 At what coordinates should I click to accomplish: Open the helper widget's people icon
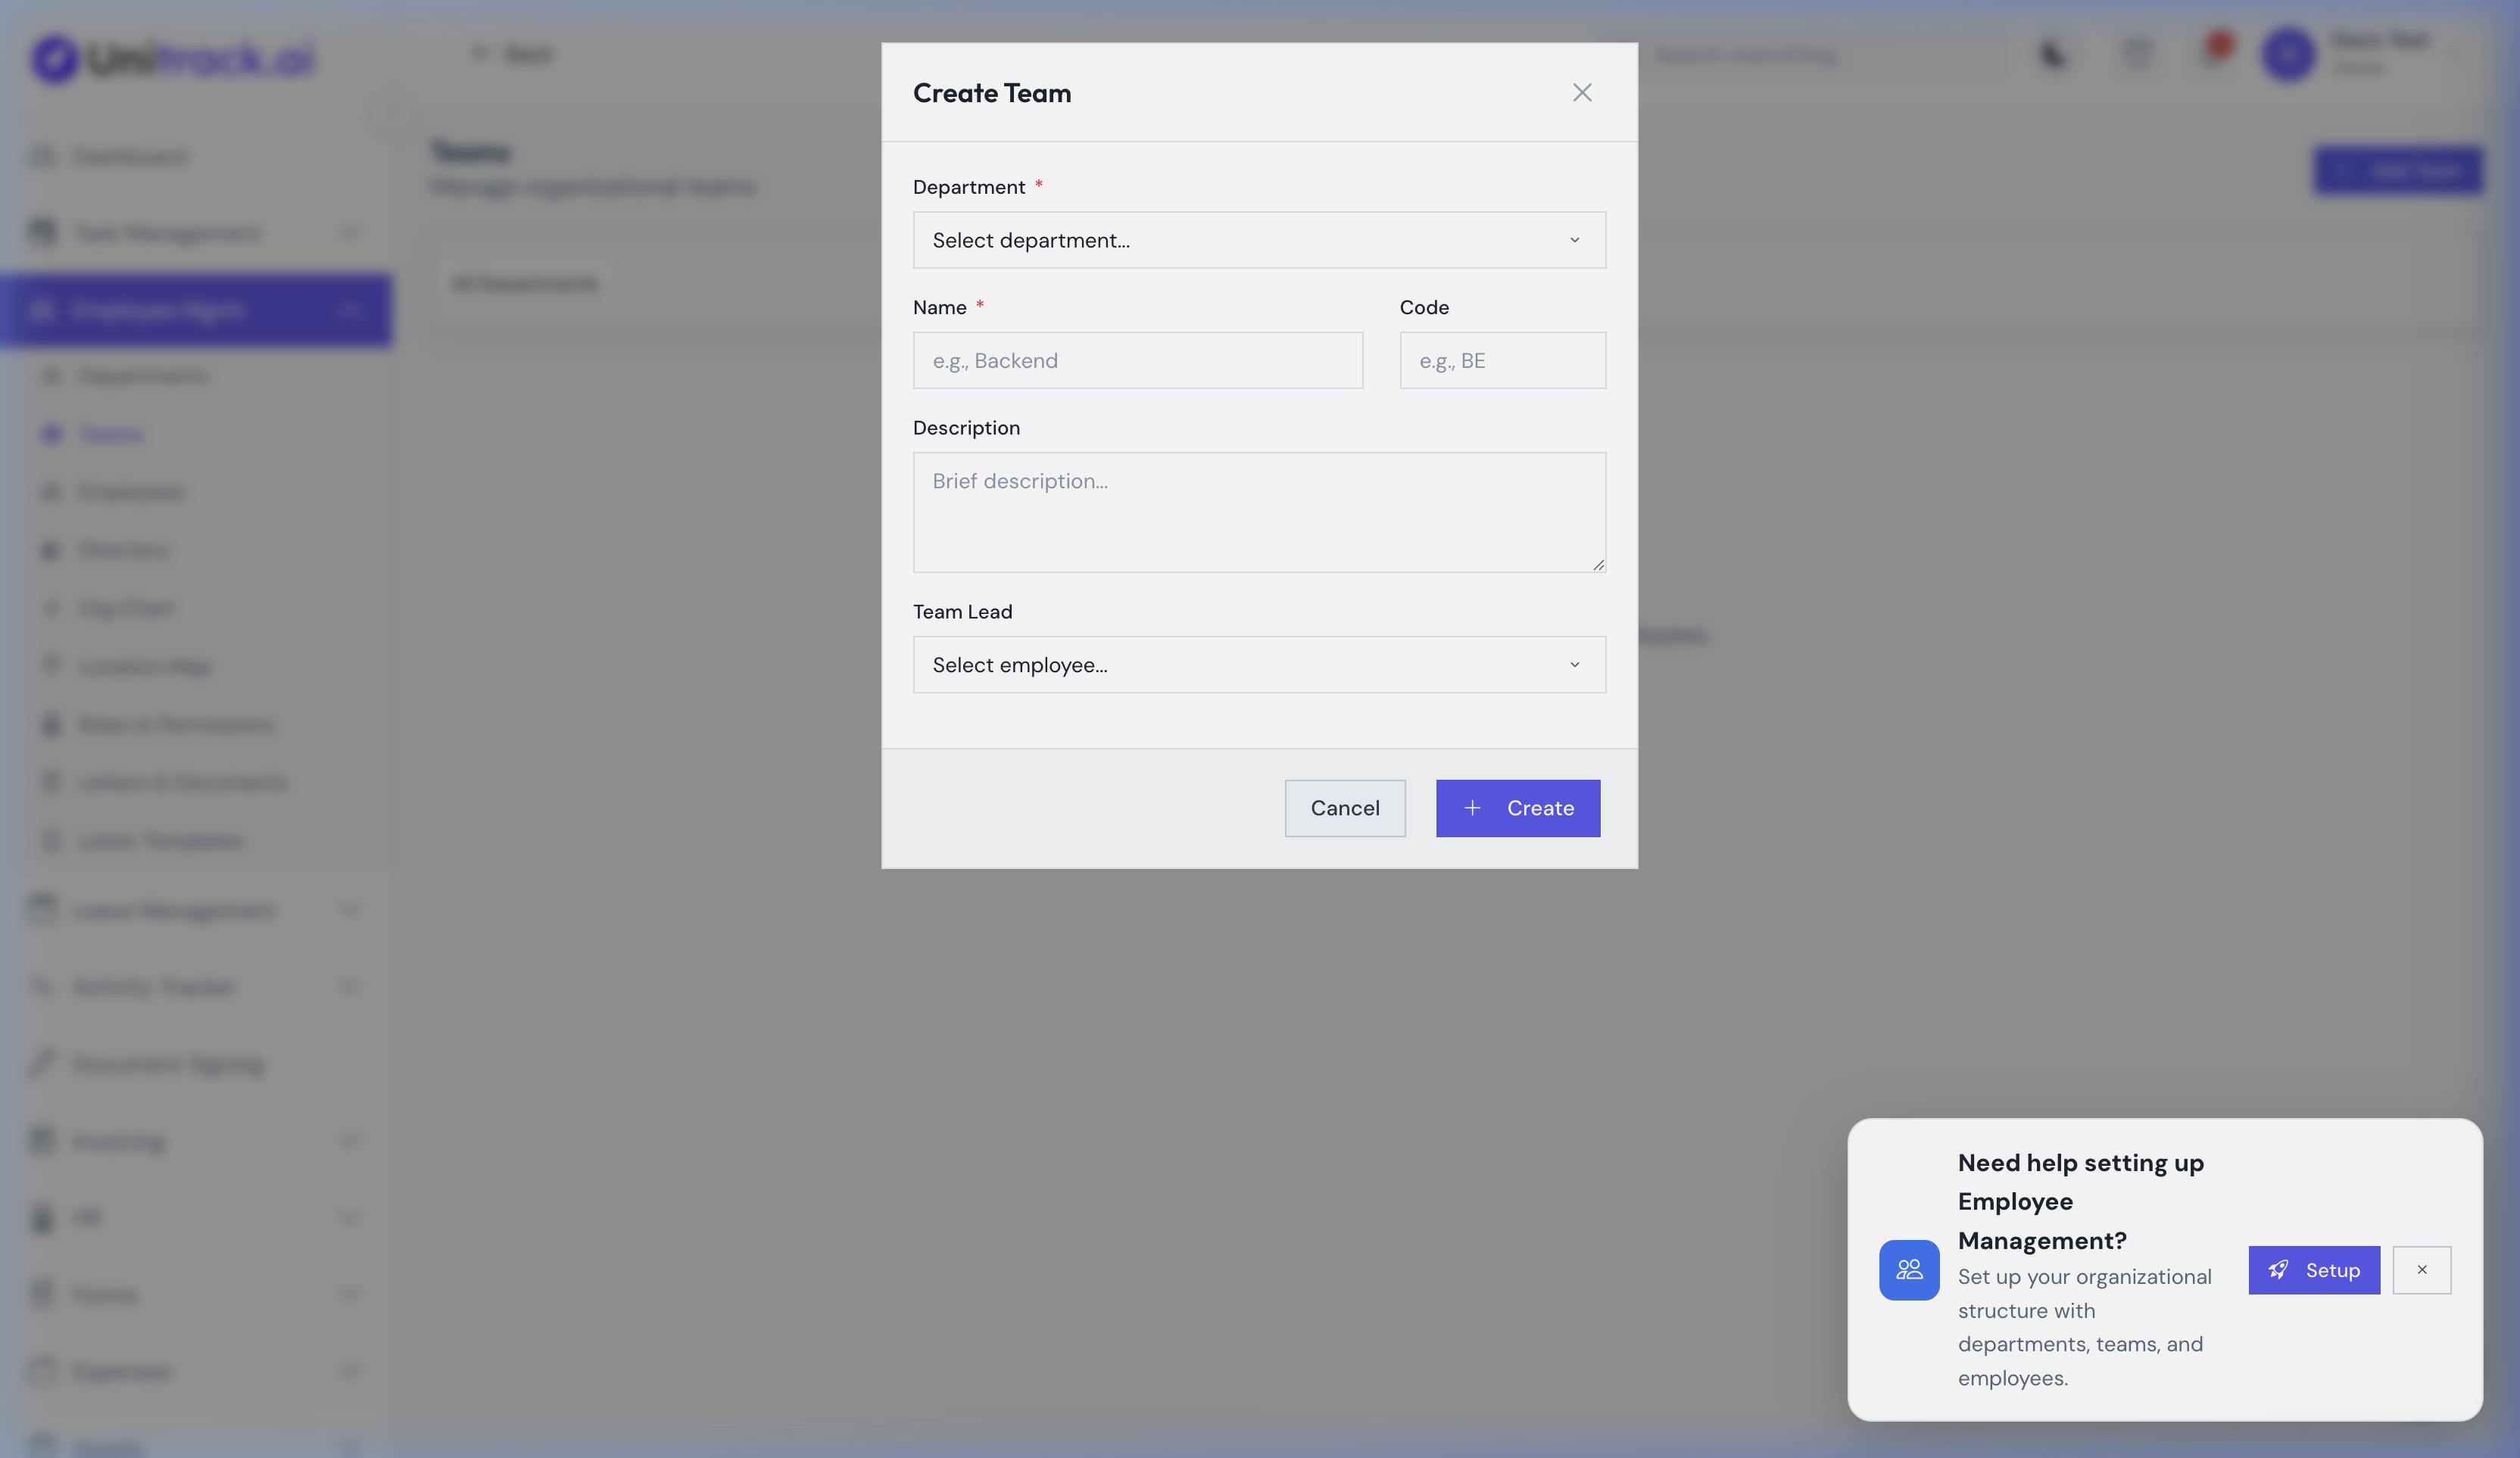pyautogui.click(x=1908, y=1270)
